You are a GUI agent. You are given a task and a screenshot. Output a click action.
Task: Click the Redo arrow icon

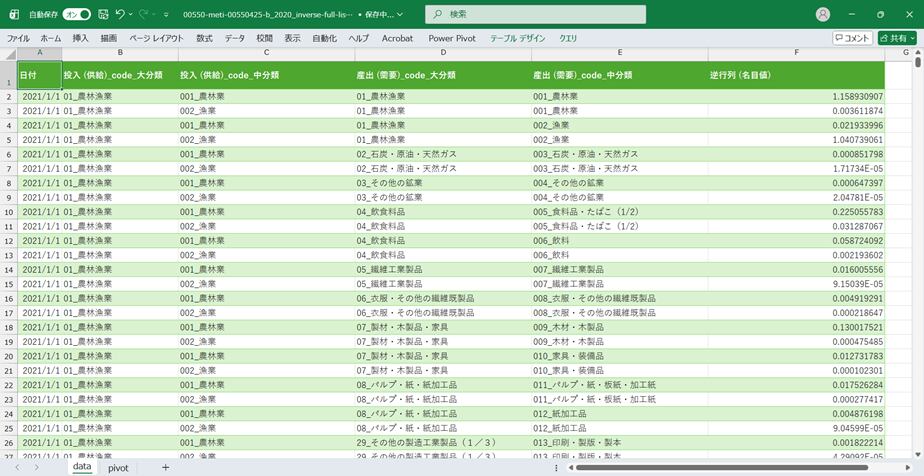tap(144, 15)
